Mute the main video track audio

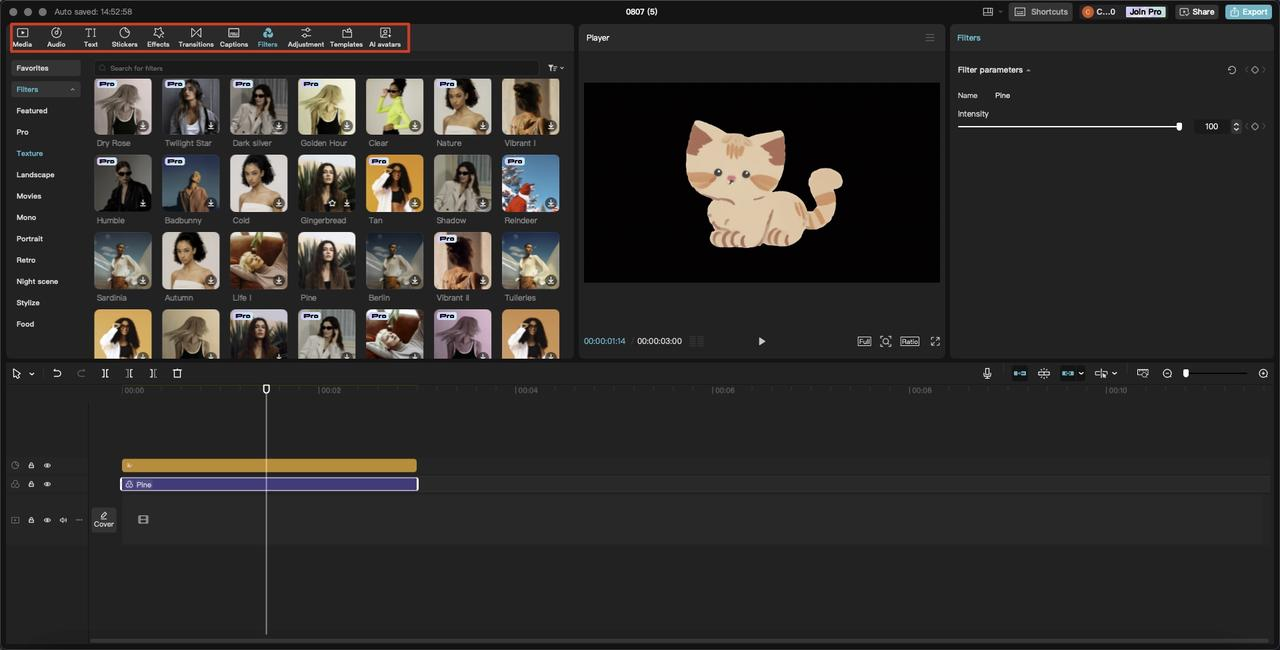tap(63, 520)
